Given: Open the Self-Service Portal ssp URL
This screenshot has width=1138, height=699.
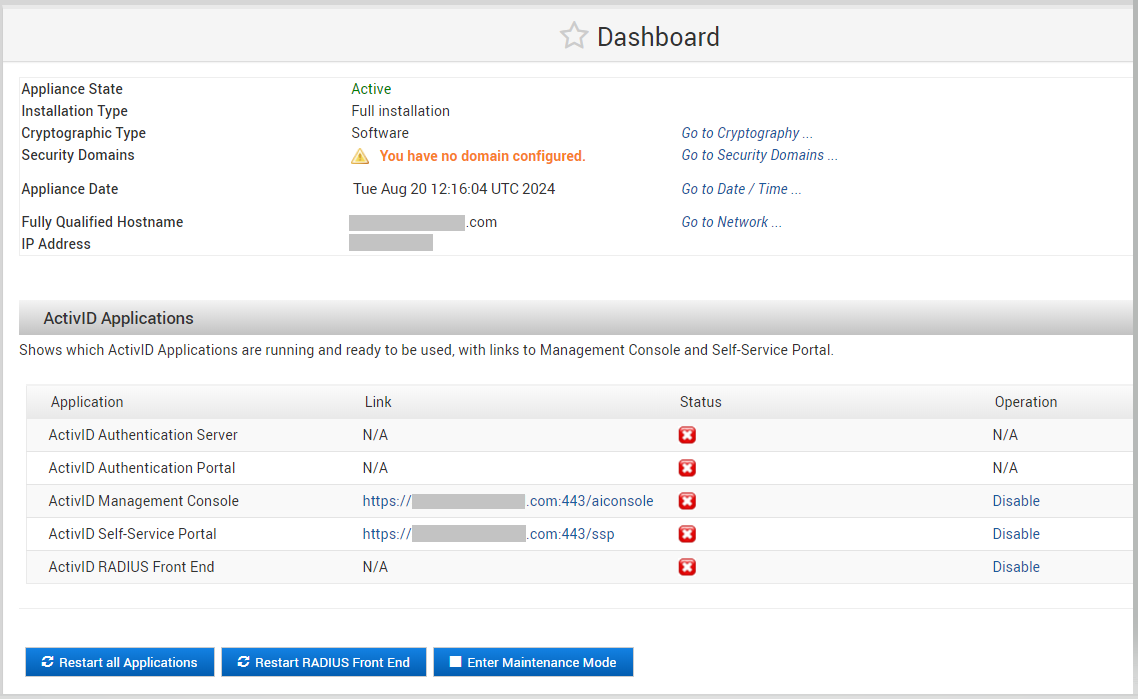Looking at the screenshot, I should (488, 534).
